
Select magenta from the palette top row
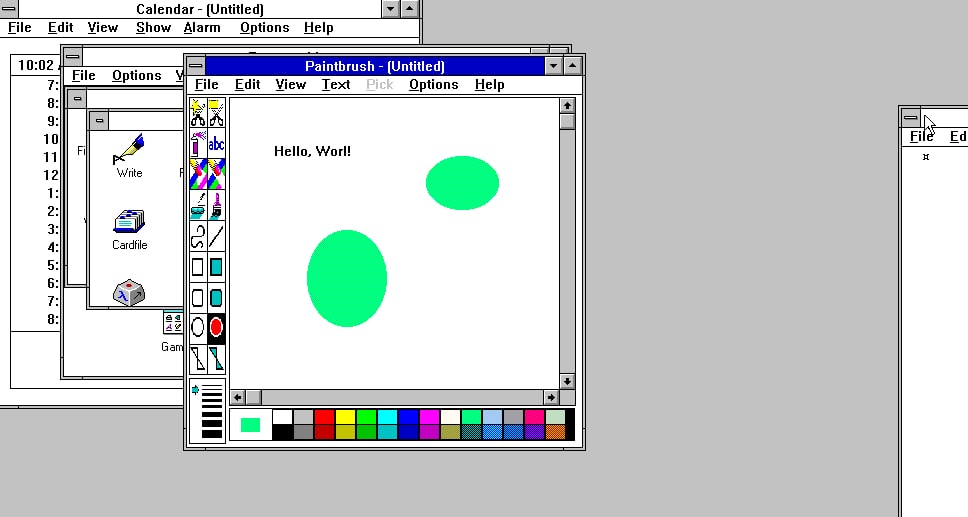[x=429, y=417]
